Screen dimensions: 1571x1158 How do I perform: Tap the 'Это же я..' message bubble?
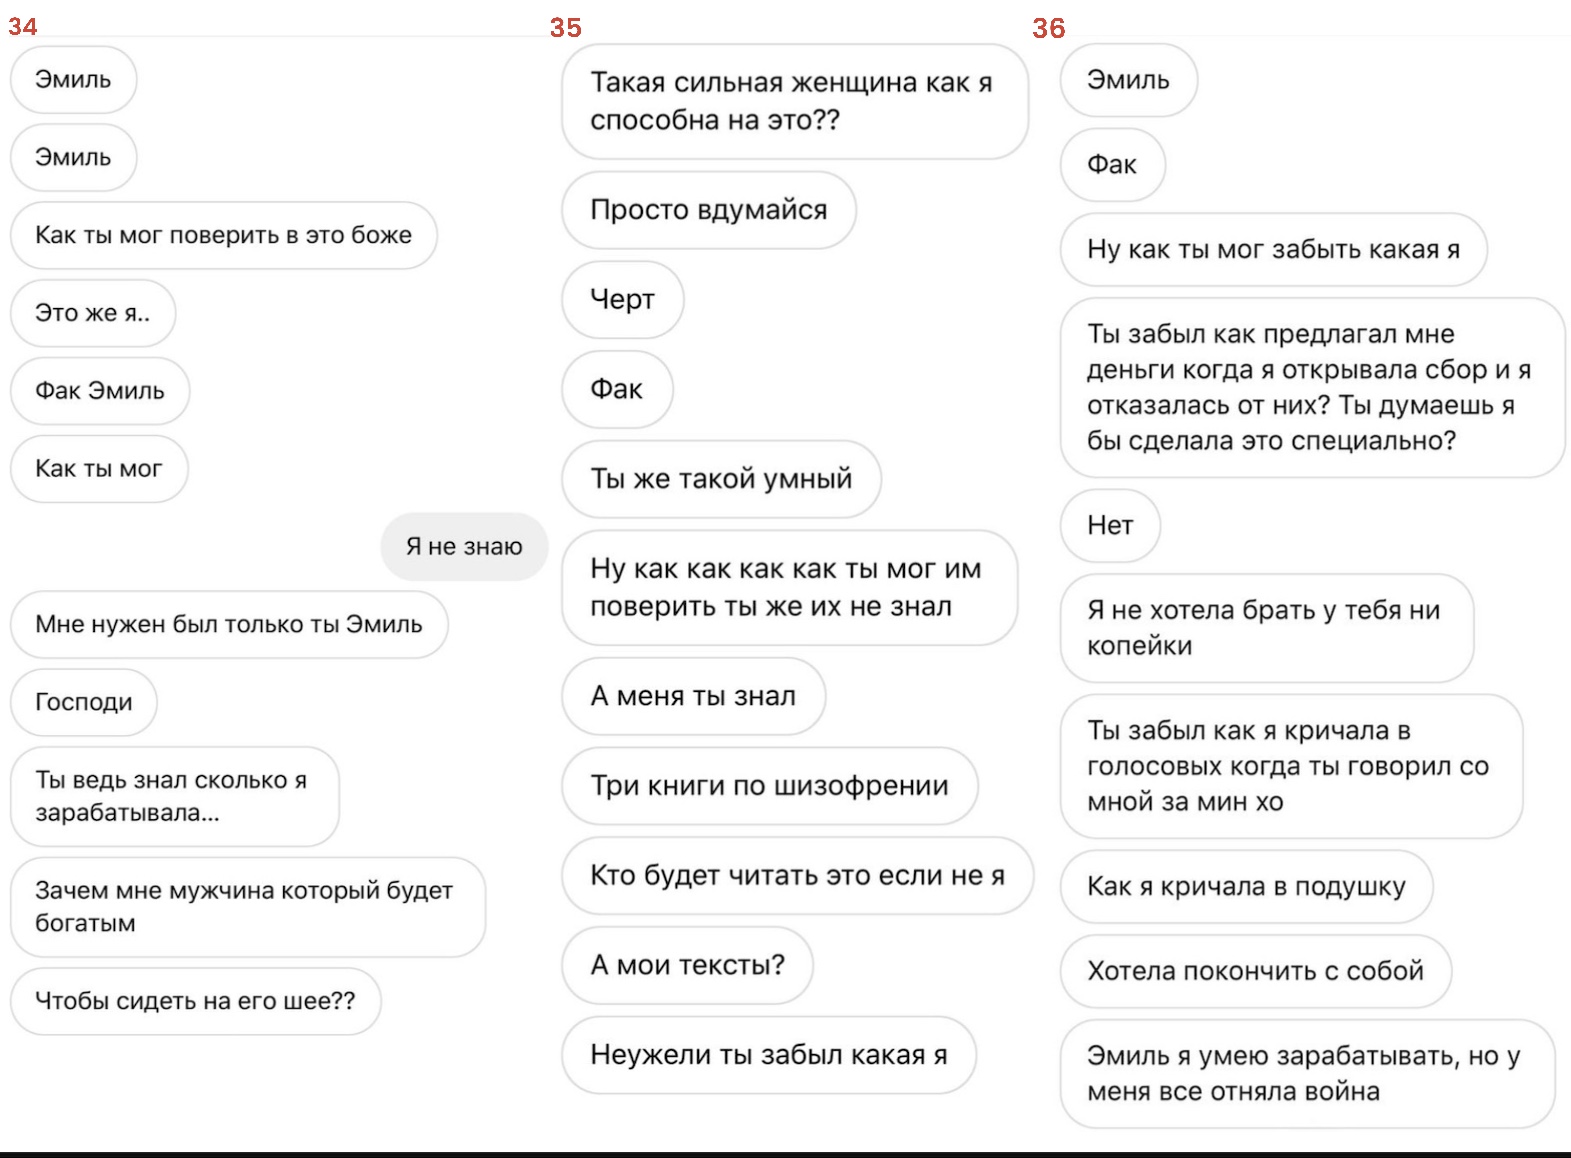(x=93, y=313)
